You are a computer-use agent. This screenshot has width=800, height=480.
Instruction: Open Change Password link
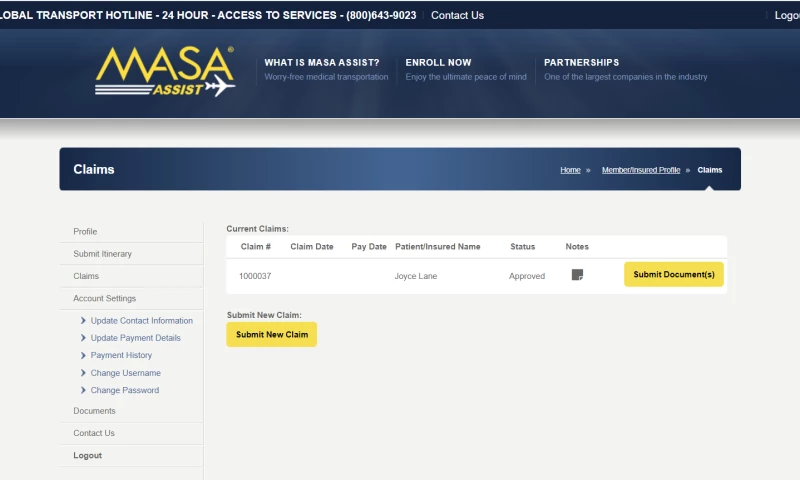point(124,390)
